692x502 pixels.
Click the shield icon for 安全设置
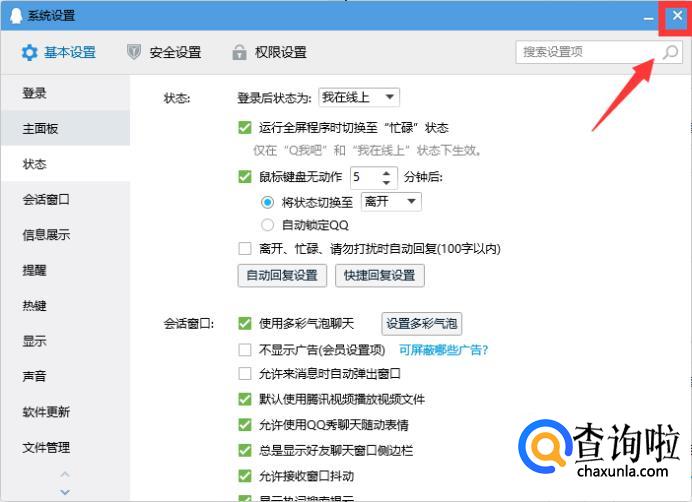click(134, 52)
